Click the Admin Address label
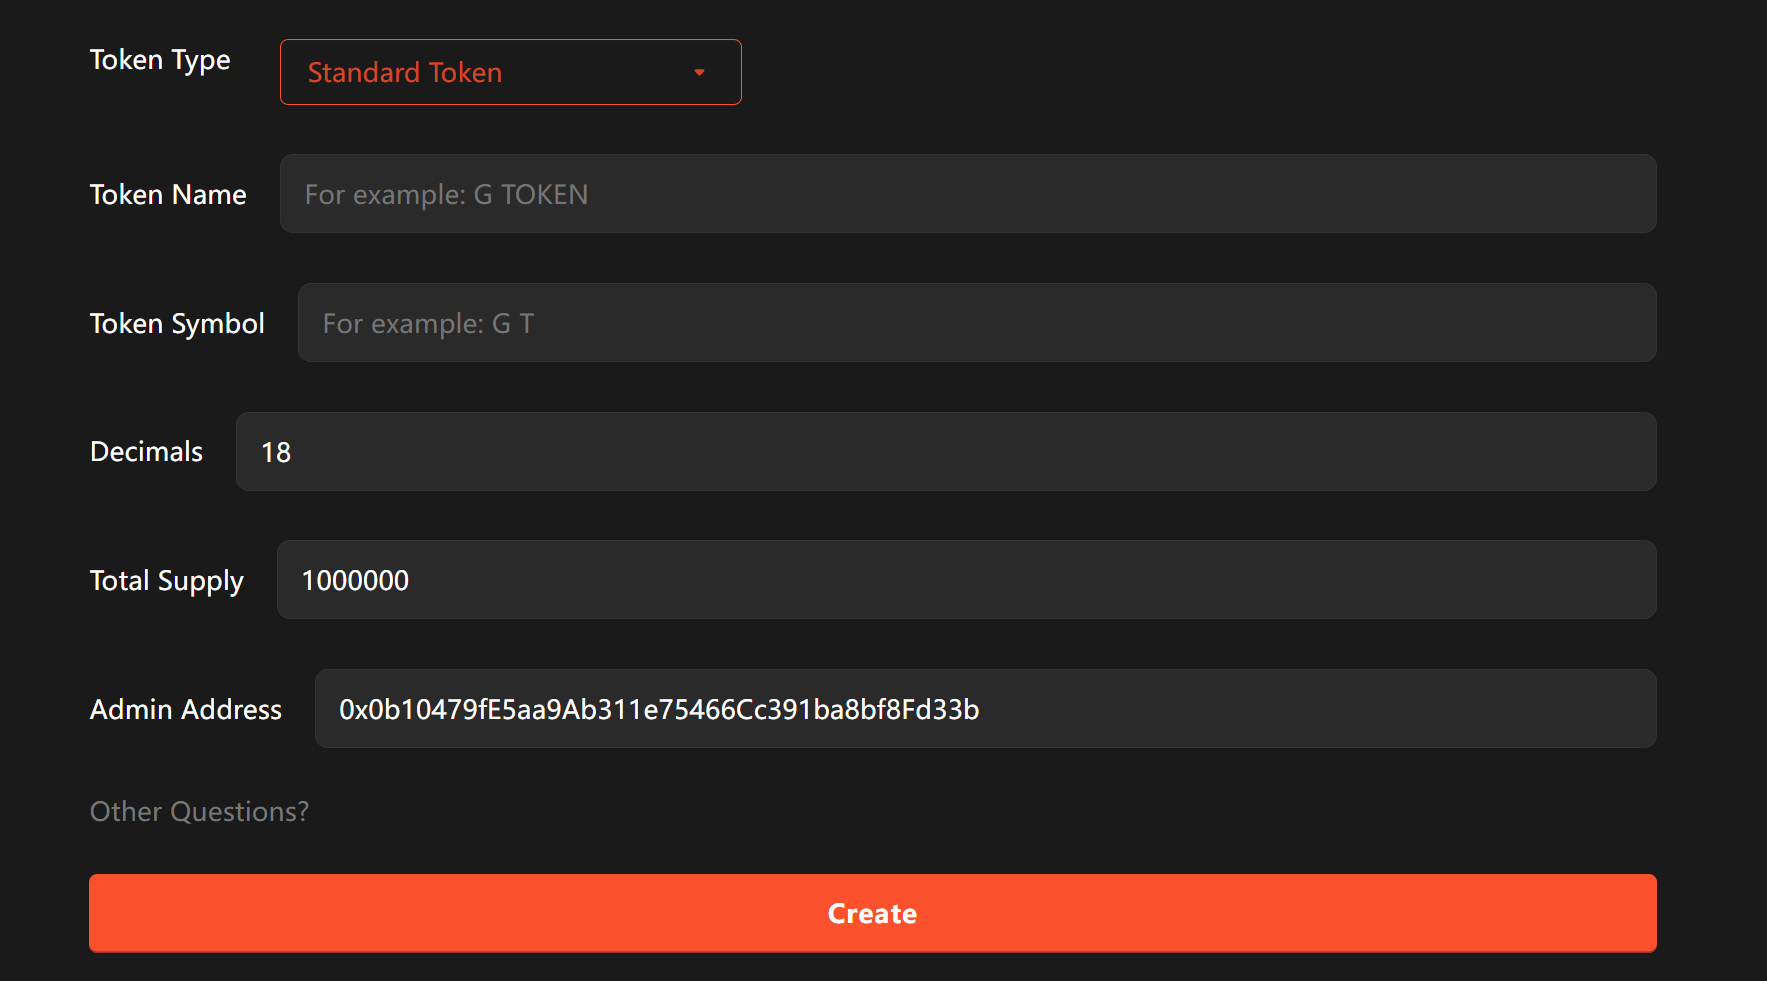The image size is (1767, 981). 185,709
